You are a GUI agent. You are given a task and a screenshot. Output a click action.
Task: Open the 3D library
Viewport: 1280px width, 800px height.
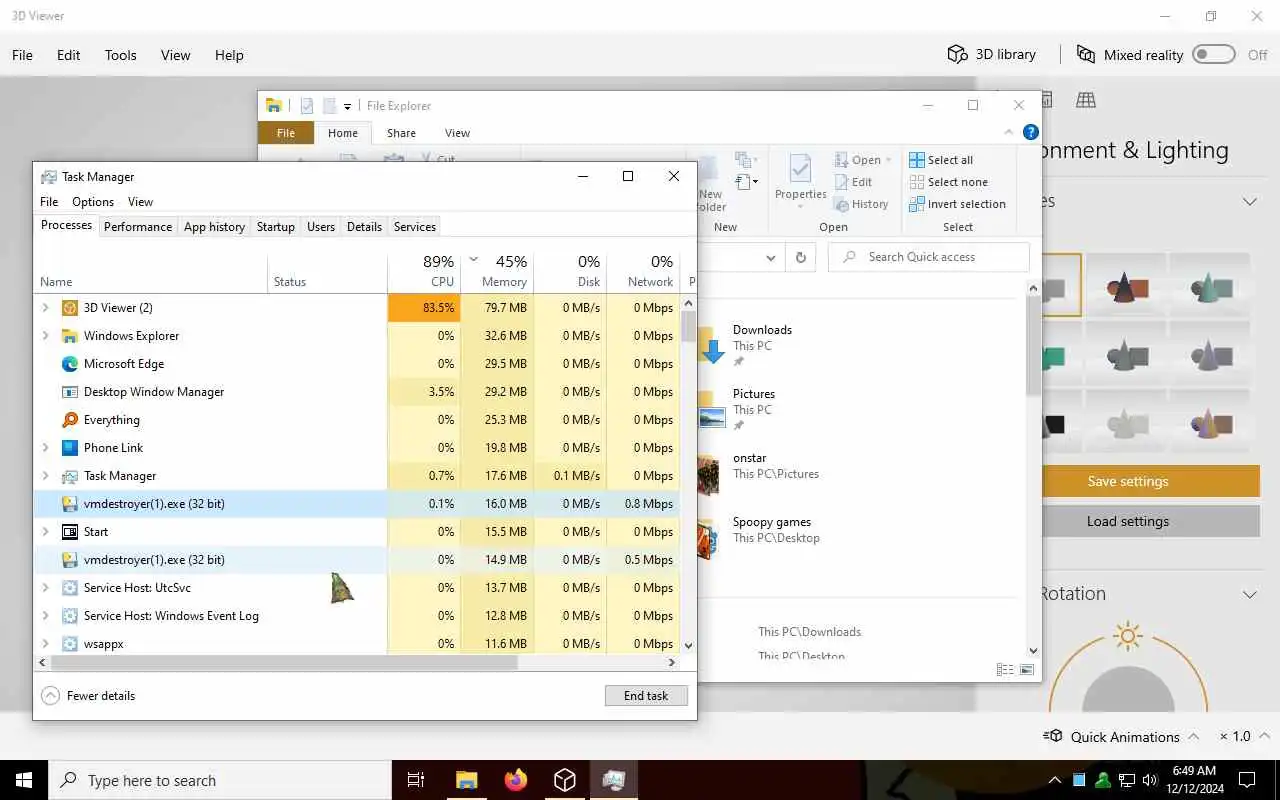[991, 55]
